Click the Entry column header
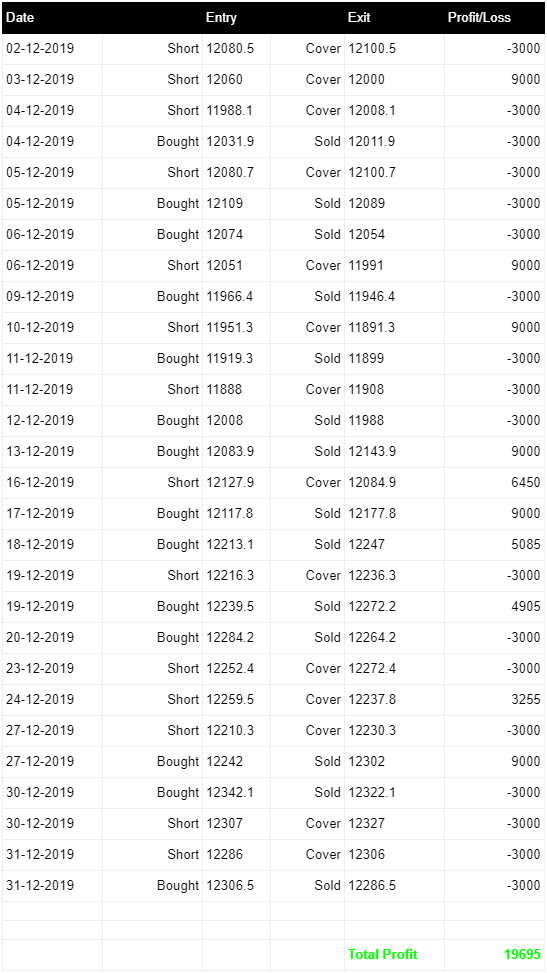 click(x=221, y=17)
